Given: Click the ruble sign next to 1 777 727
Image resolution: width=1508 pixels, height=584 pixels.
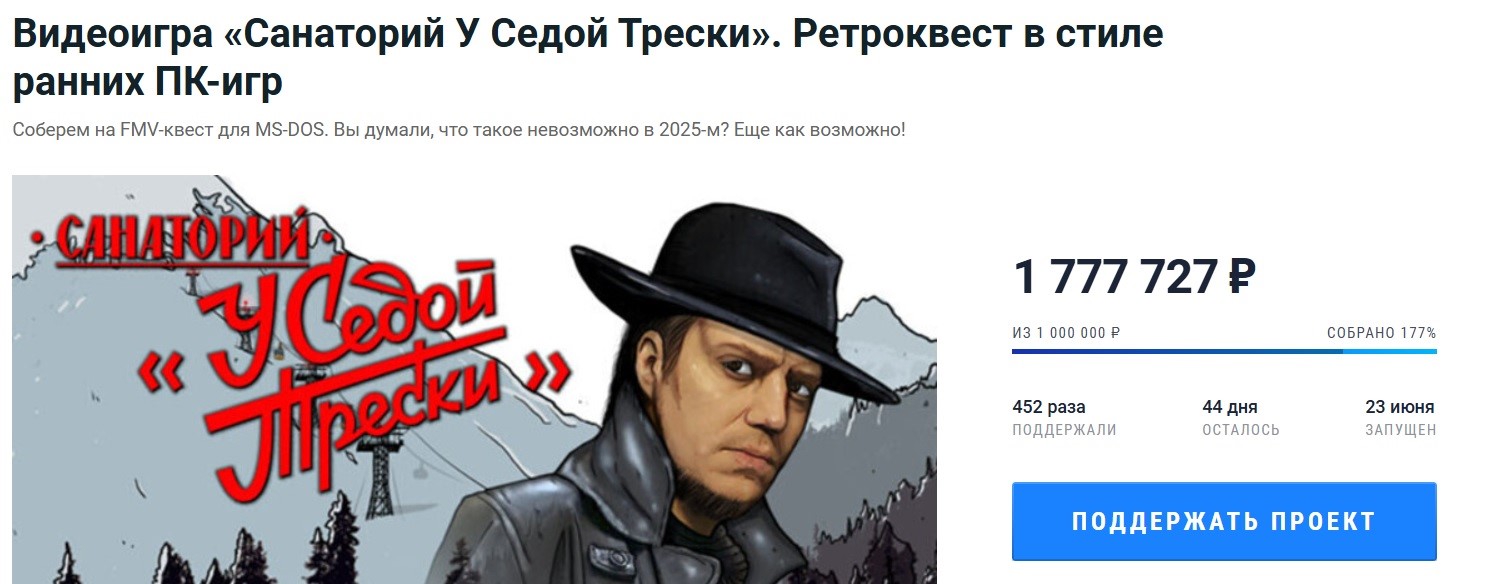Looking at the screenshot, I should 1241,277.
